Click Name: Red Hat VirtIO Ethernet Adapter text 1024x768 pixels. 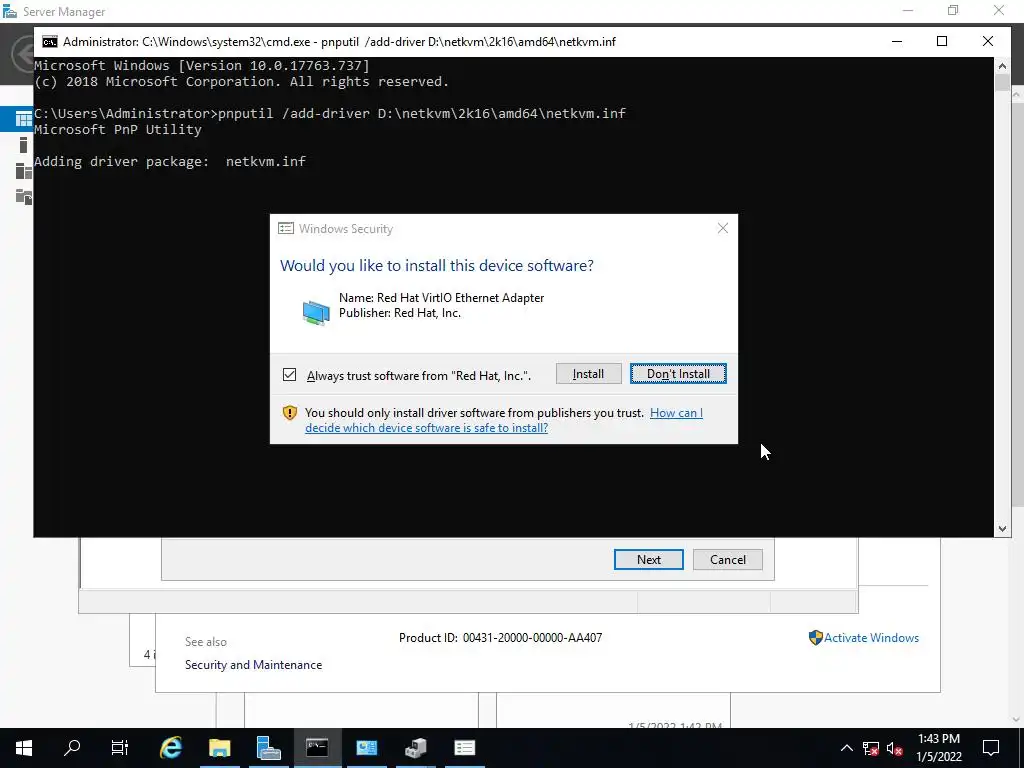(441, 298)
